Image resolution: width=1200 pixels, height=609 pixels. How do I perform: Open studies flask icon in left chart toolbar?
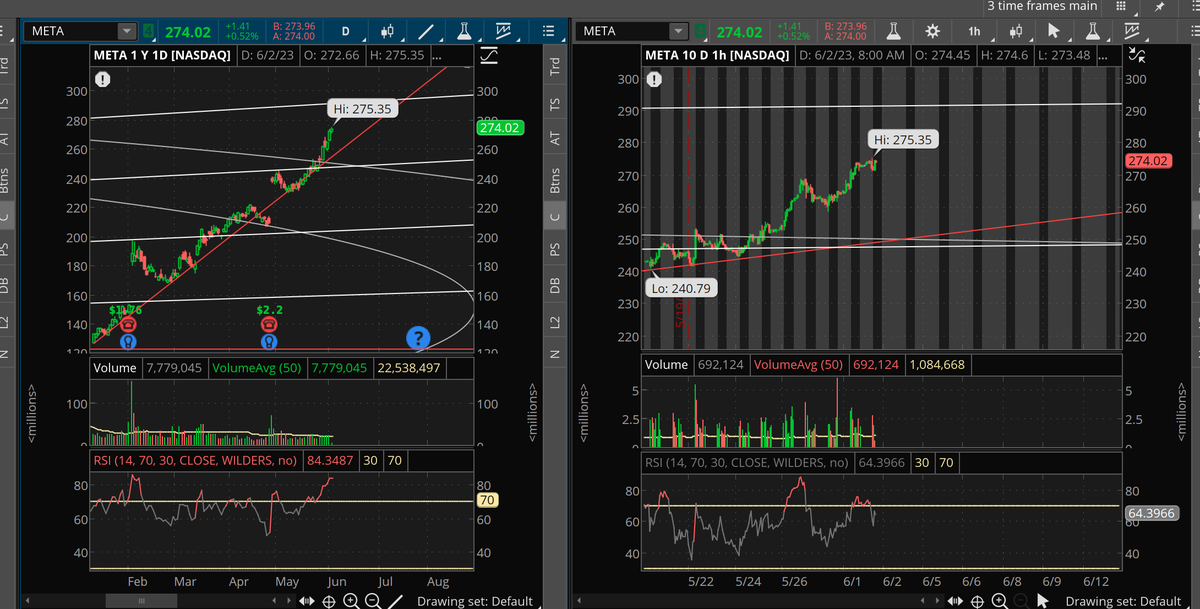click(464, 31)
